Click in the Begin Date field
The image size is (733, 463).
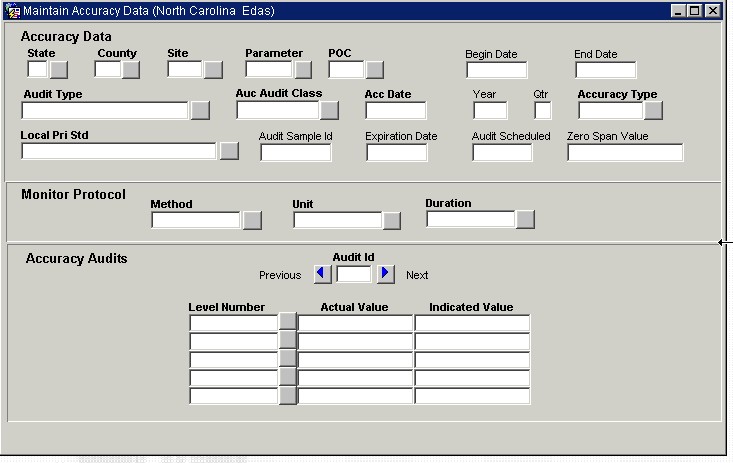coord(496,70)
